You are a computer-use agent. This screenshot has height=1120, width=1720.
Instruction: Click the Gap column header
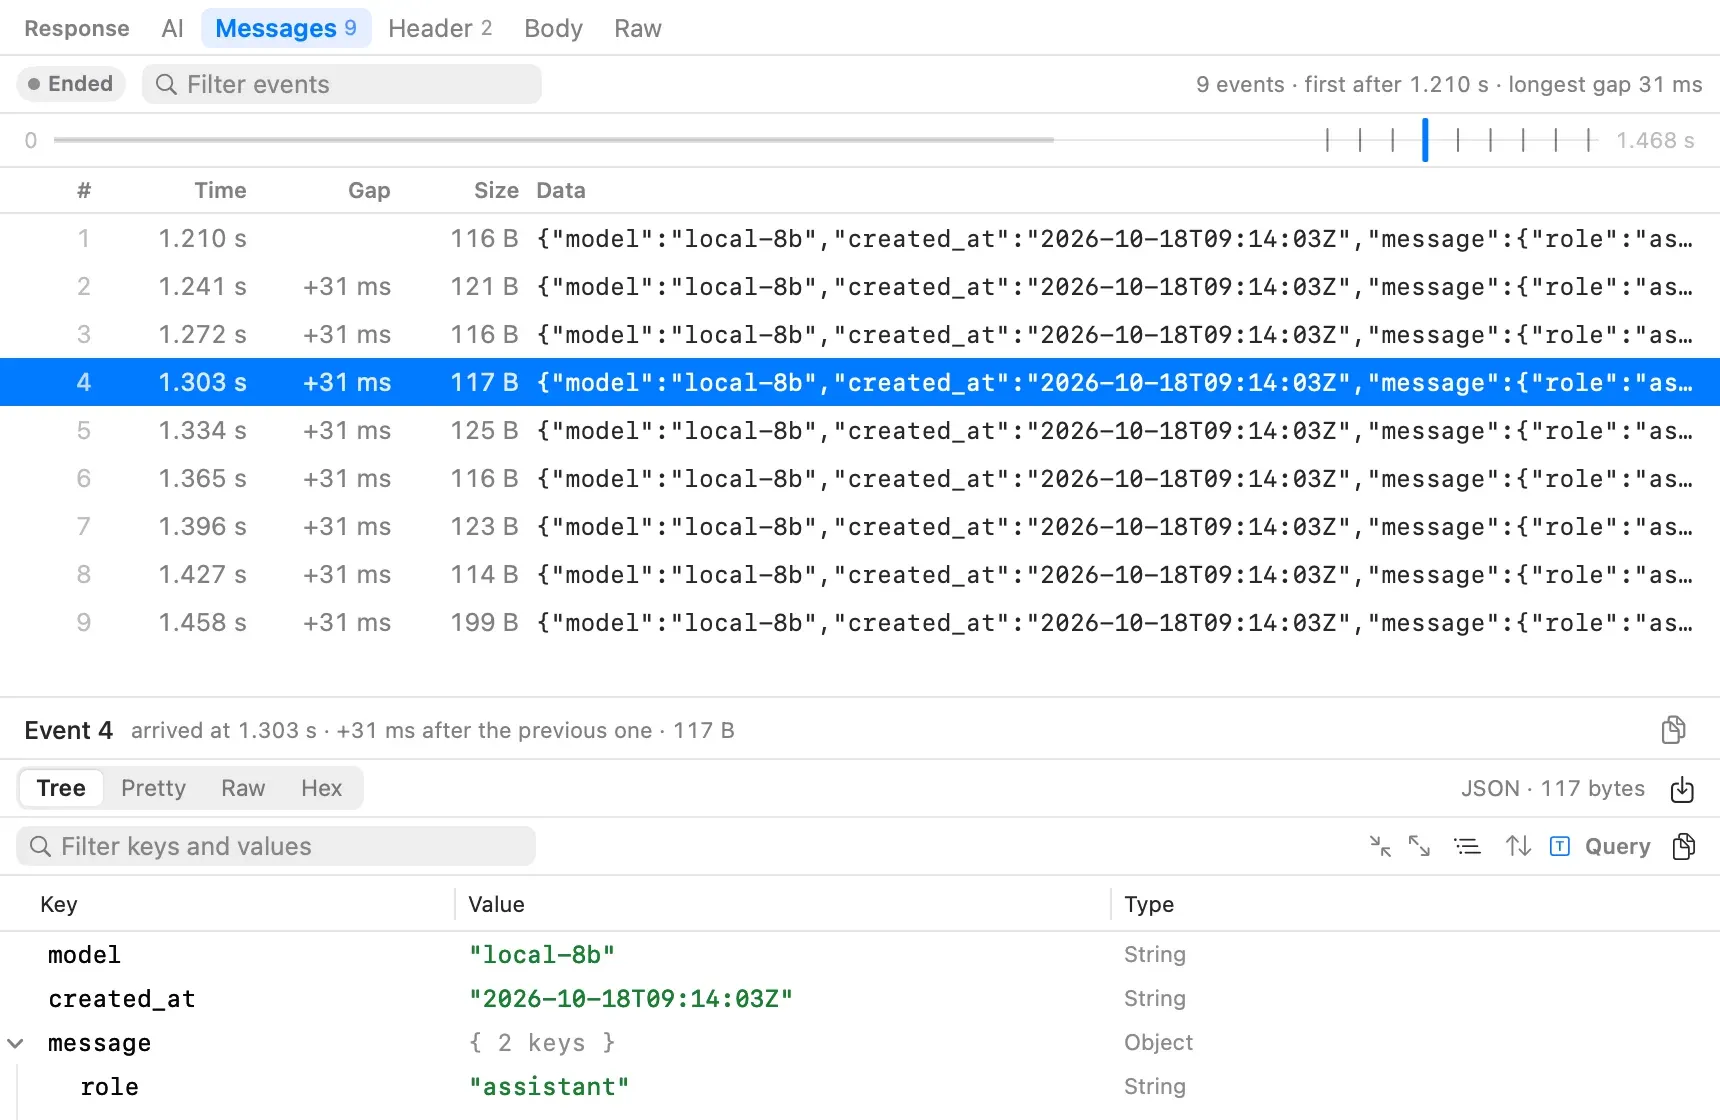[x=369, y=190]
